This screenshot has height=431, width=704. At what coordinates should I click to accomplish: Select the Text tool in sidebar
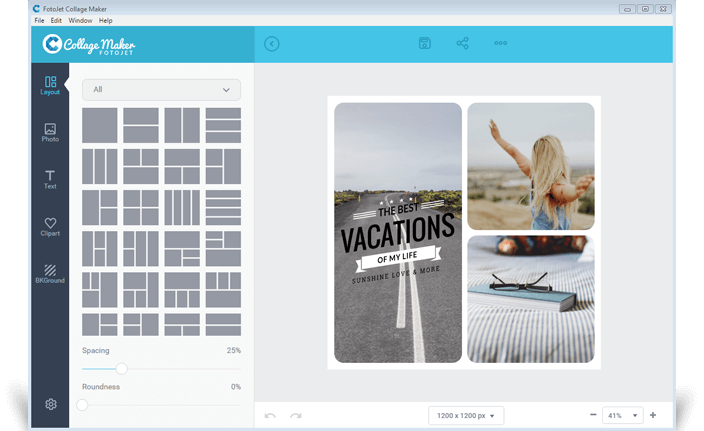tap(50, 180)
